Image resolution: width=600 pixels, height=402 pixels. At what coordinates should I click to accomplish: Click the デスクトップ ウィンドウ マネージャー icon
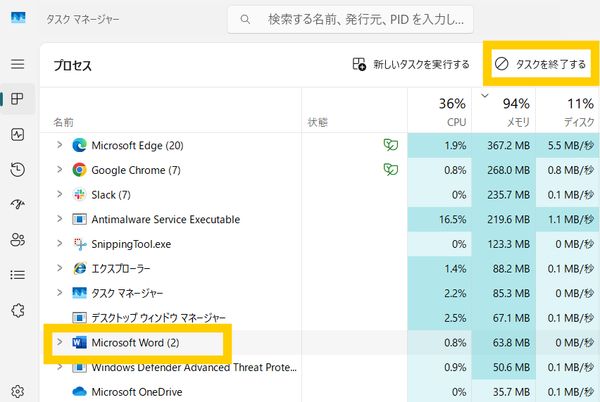coord(79,318)
